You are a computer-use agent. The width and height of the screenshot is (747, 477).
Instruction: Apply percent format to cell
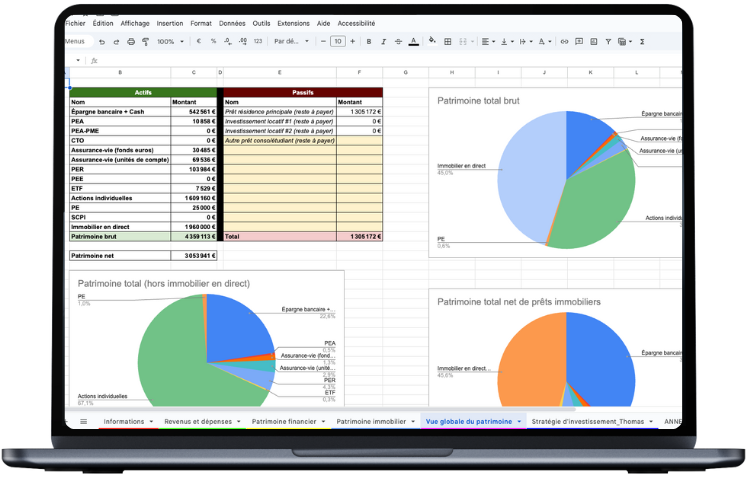(x=213, y=41)
